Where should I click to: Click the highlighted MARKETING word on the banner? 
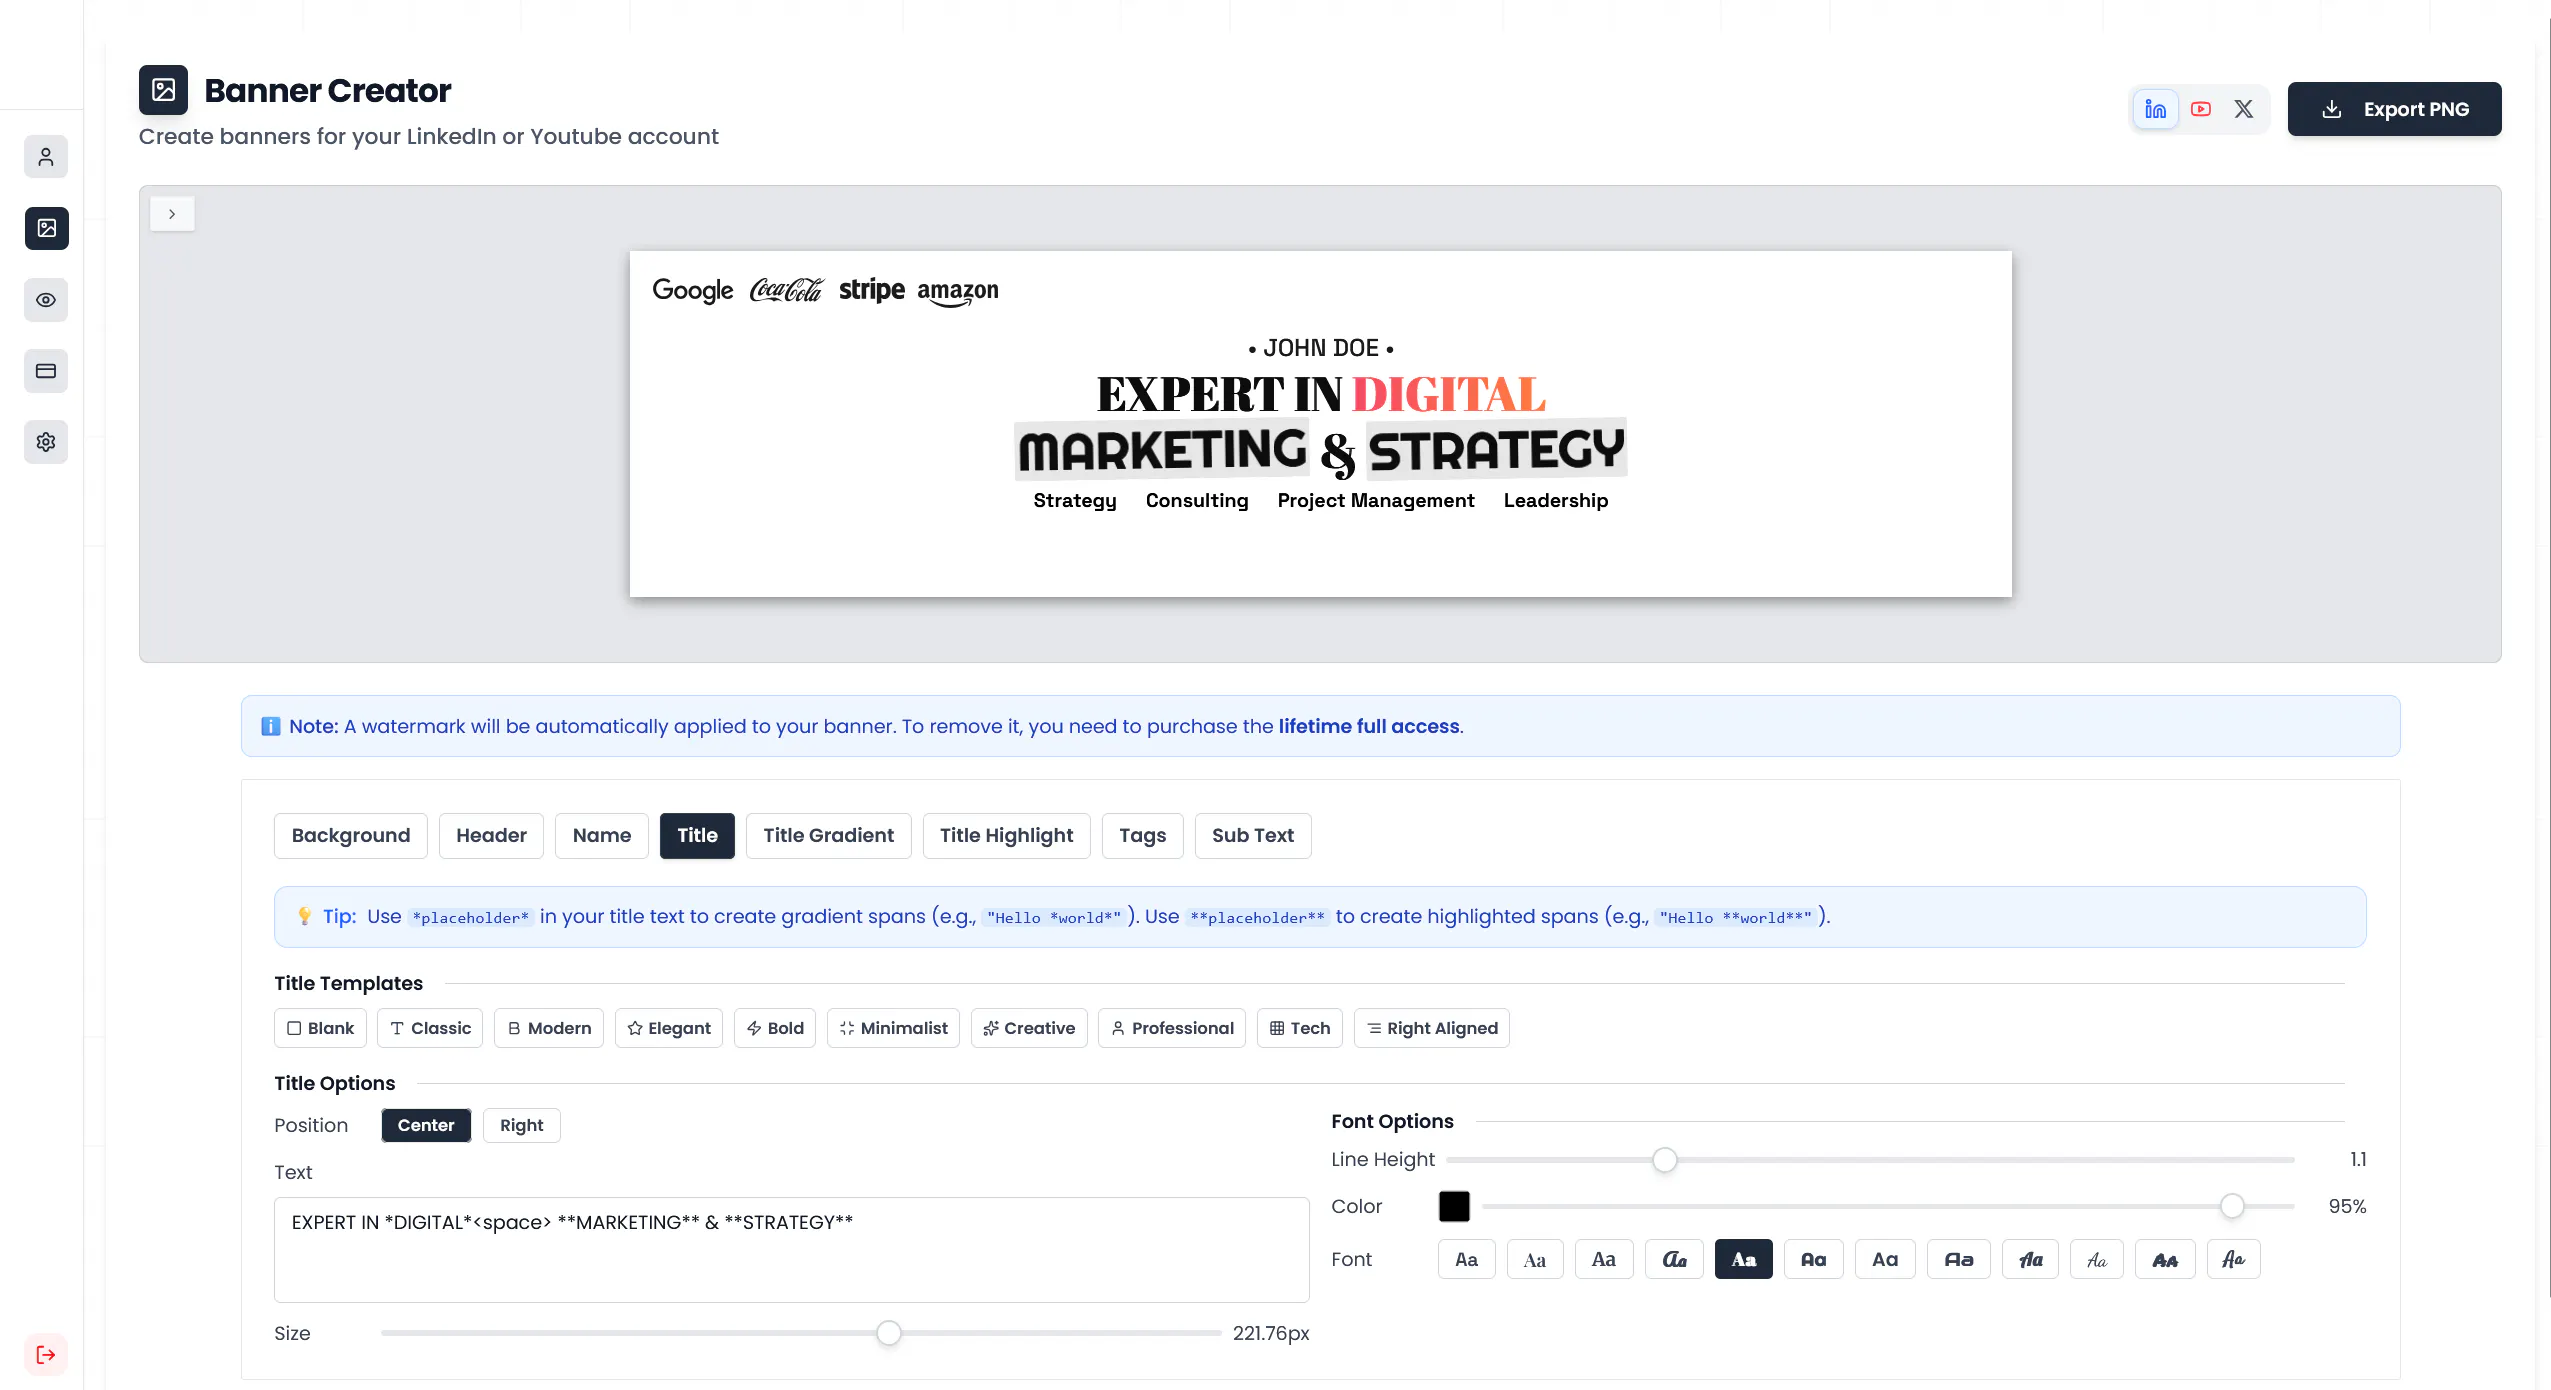coord(1162,450)
